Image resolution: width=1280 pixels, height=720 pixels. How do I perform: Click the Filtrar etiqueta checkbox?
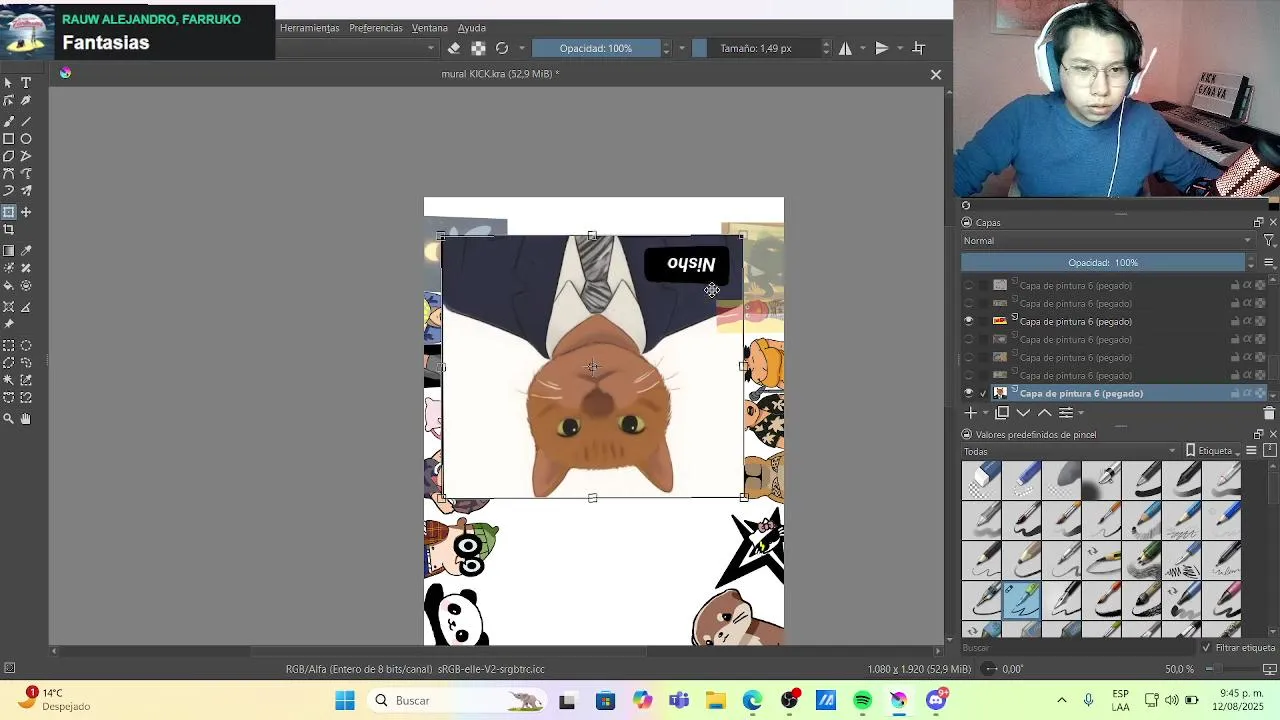(x=1207, y=648)
